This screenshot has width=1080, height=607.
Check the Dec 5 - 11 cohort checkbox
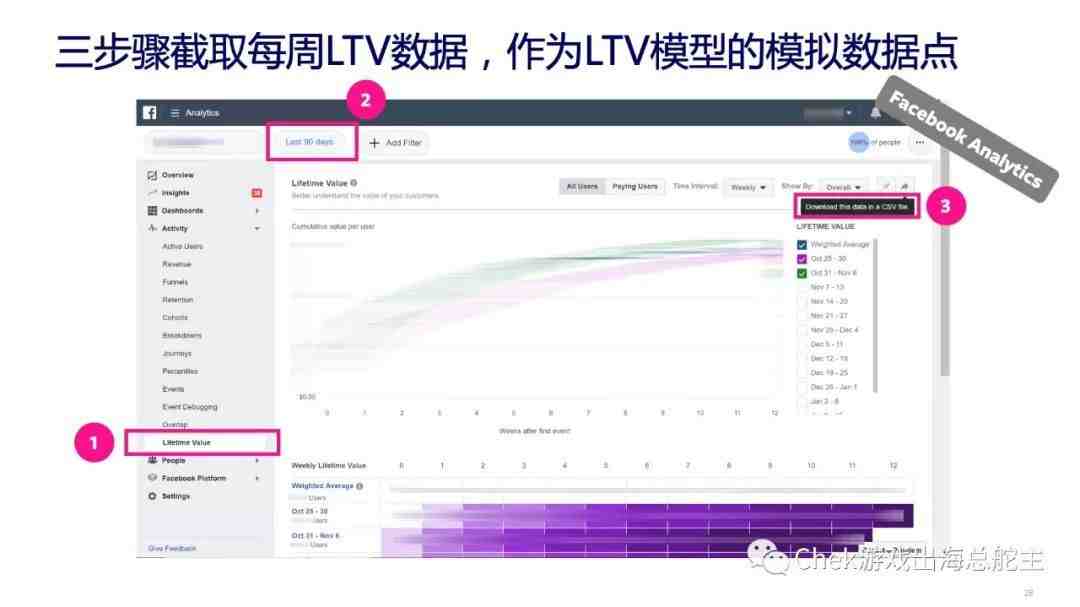coord(802,344)
